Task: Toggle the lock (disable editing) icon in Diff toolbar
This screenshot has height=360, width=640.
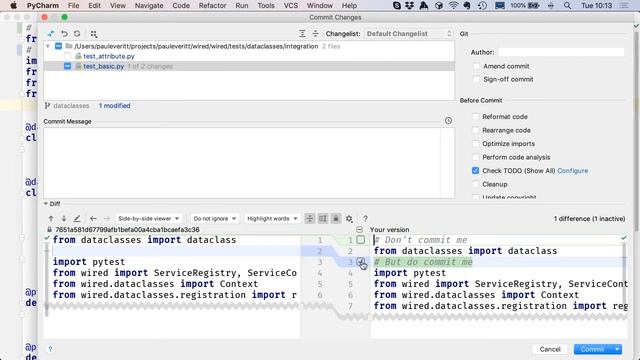Action: click(x=336, y=219)
